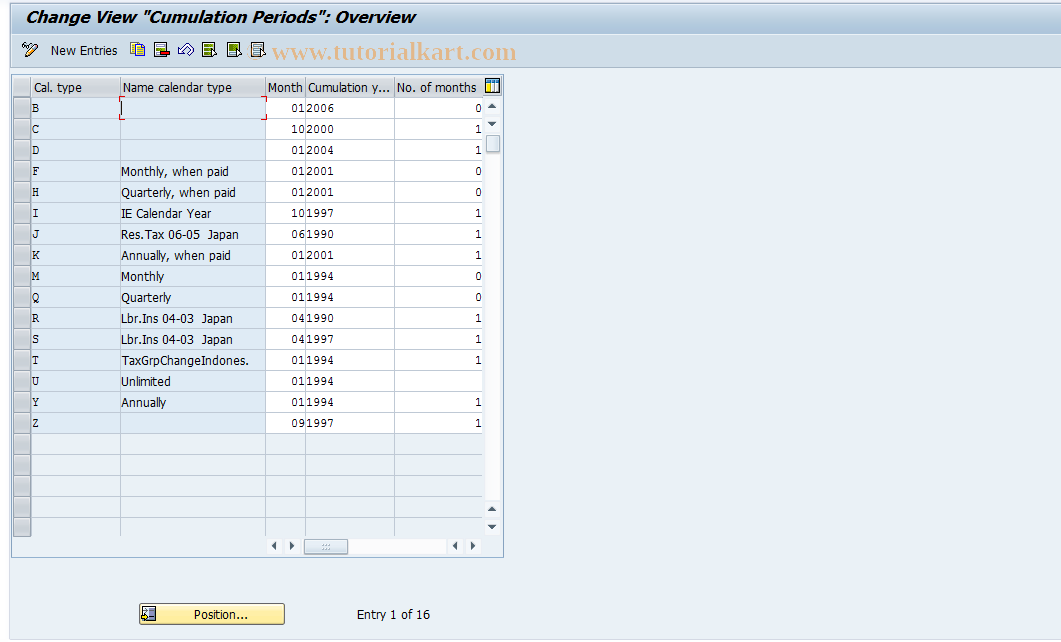Click the Delete entry icon

(161, 49)
